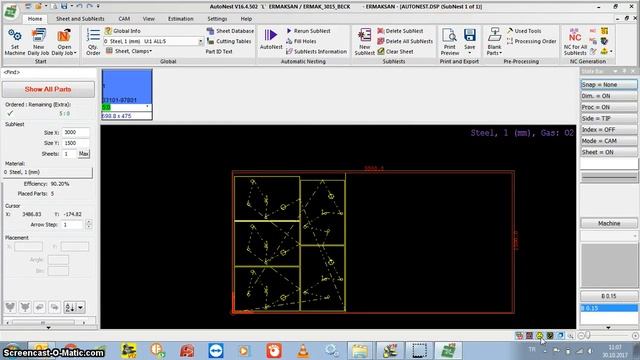Create a New SubNest
Image resolution: width=640 pixels, height=360 pixels.
364,42
